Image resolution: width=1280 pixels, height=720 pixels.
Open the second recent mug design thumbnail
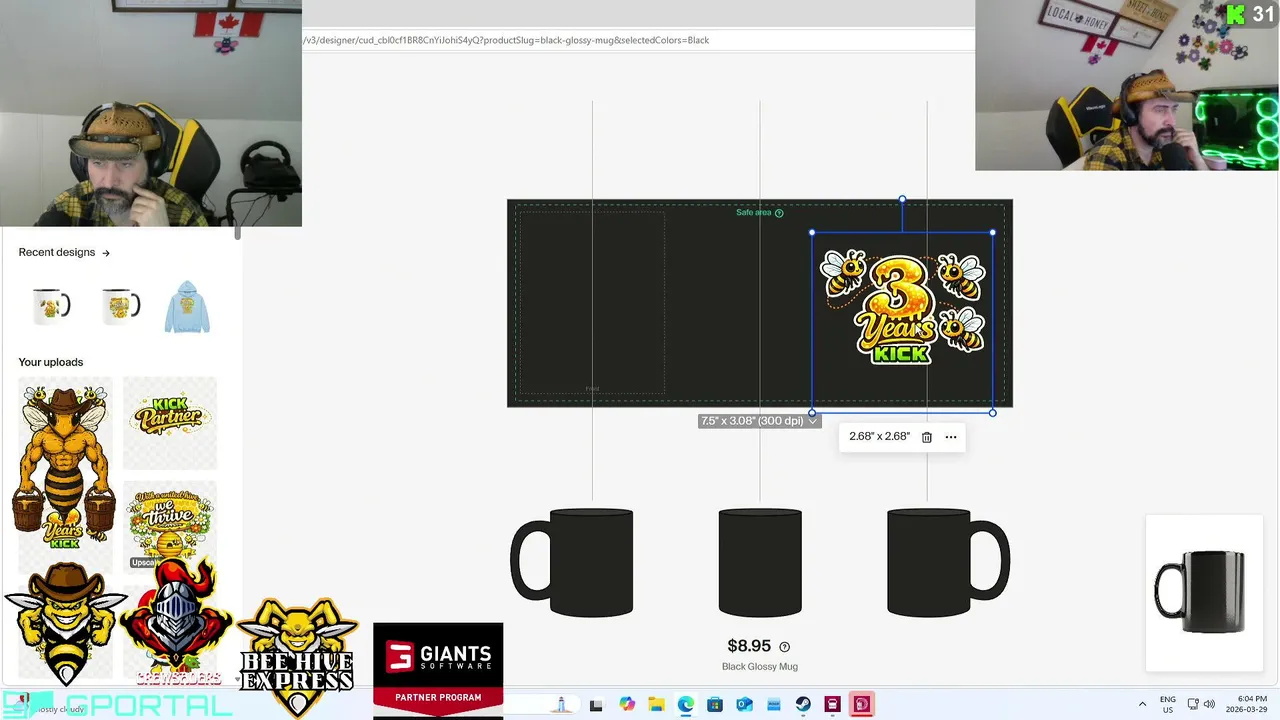click(x=121, y=306)
